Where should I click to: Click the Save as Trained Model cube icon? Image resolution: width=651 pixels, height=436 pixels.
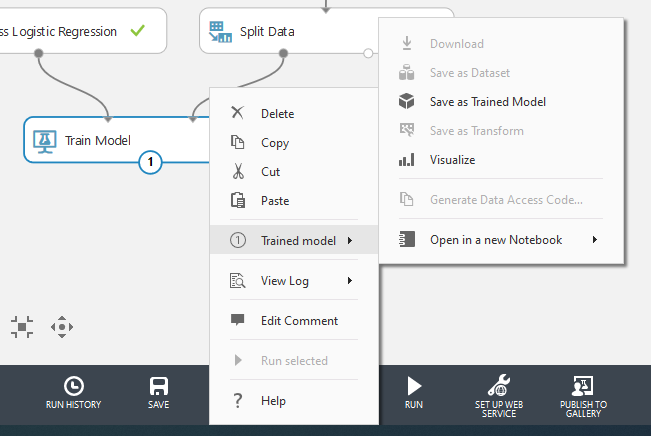[406, 101]
